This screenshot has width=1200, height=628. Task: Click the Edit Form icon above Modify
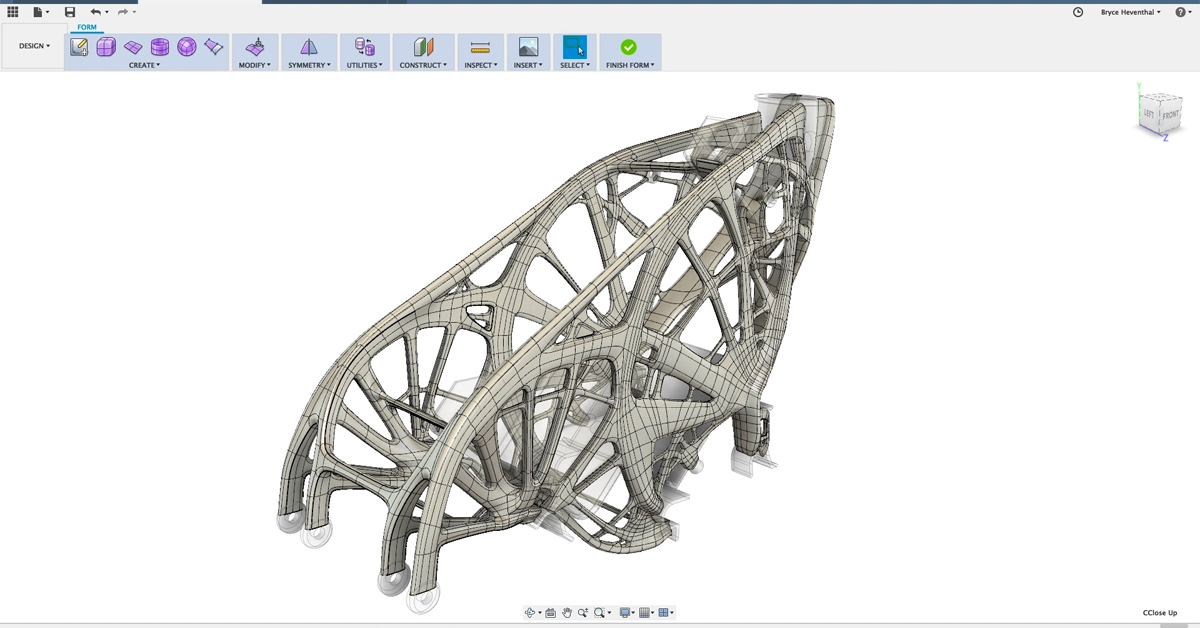click(x=255, y=47)
